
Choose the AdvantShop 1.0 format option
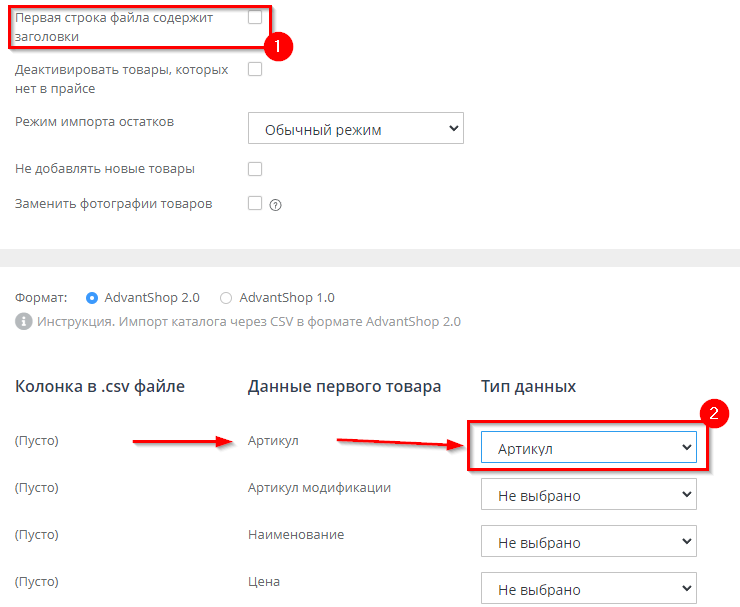click(226, 297)
